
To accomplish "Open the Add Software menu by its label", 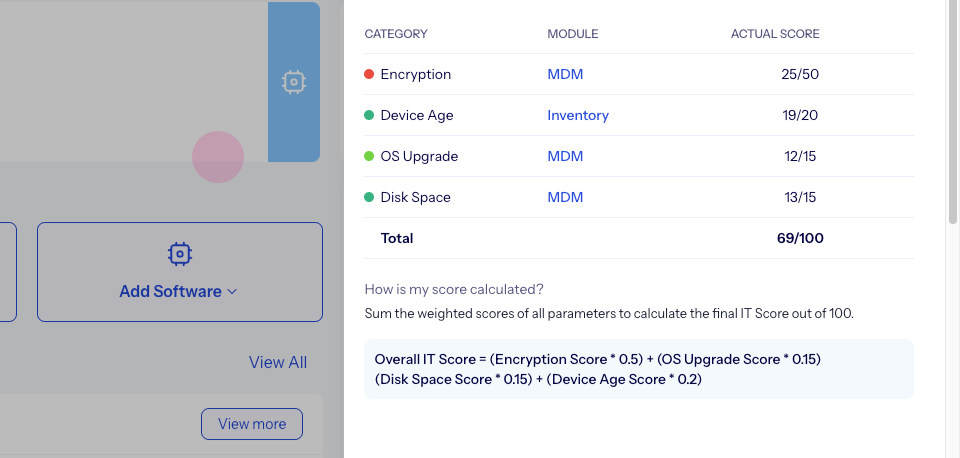I will pos(170,292).
